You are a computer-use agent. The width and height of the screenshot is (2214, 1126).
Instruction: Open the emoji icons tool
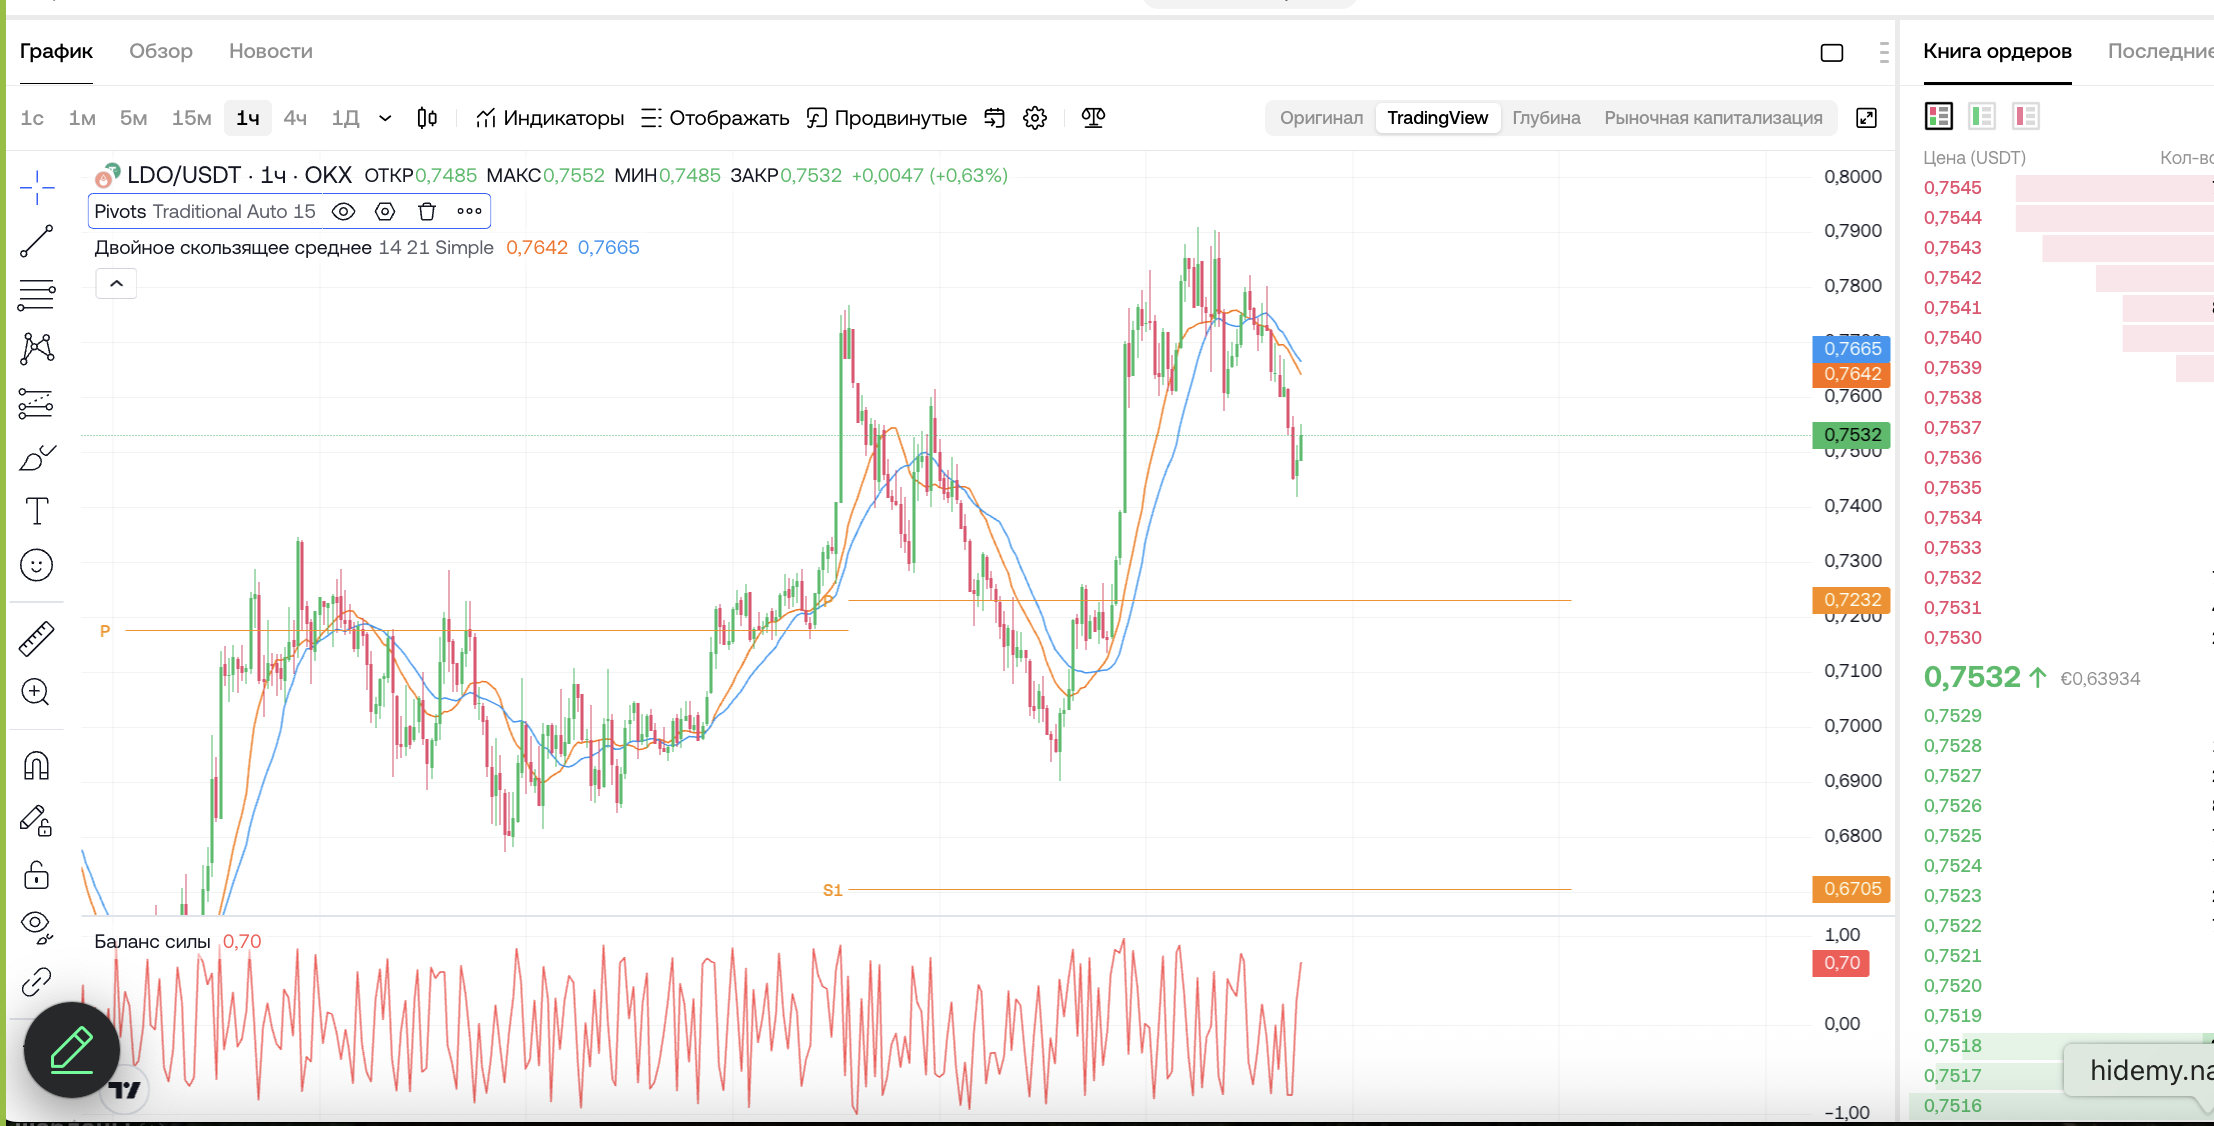pyautogui.click(x=37, y=565)
